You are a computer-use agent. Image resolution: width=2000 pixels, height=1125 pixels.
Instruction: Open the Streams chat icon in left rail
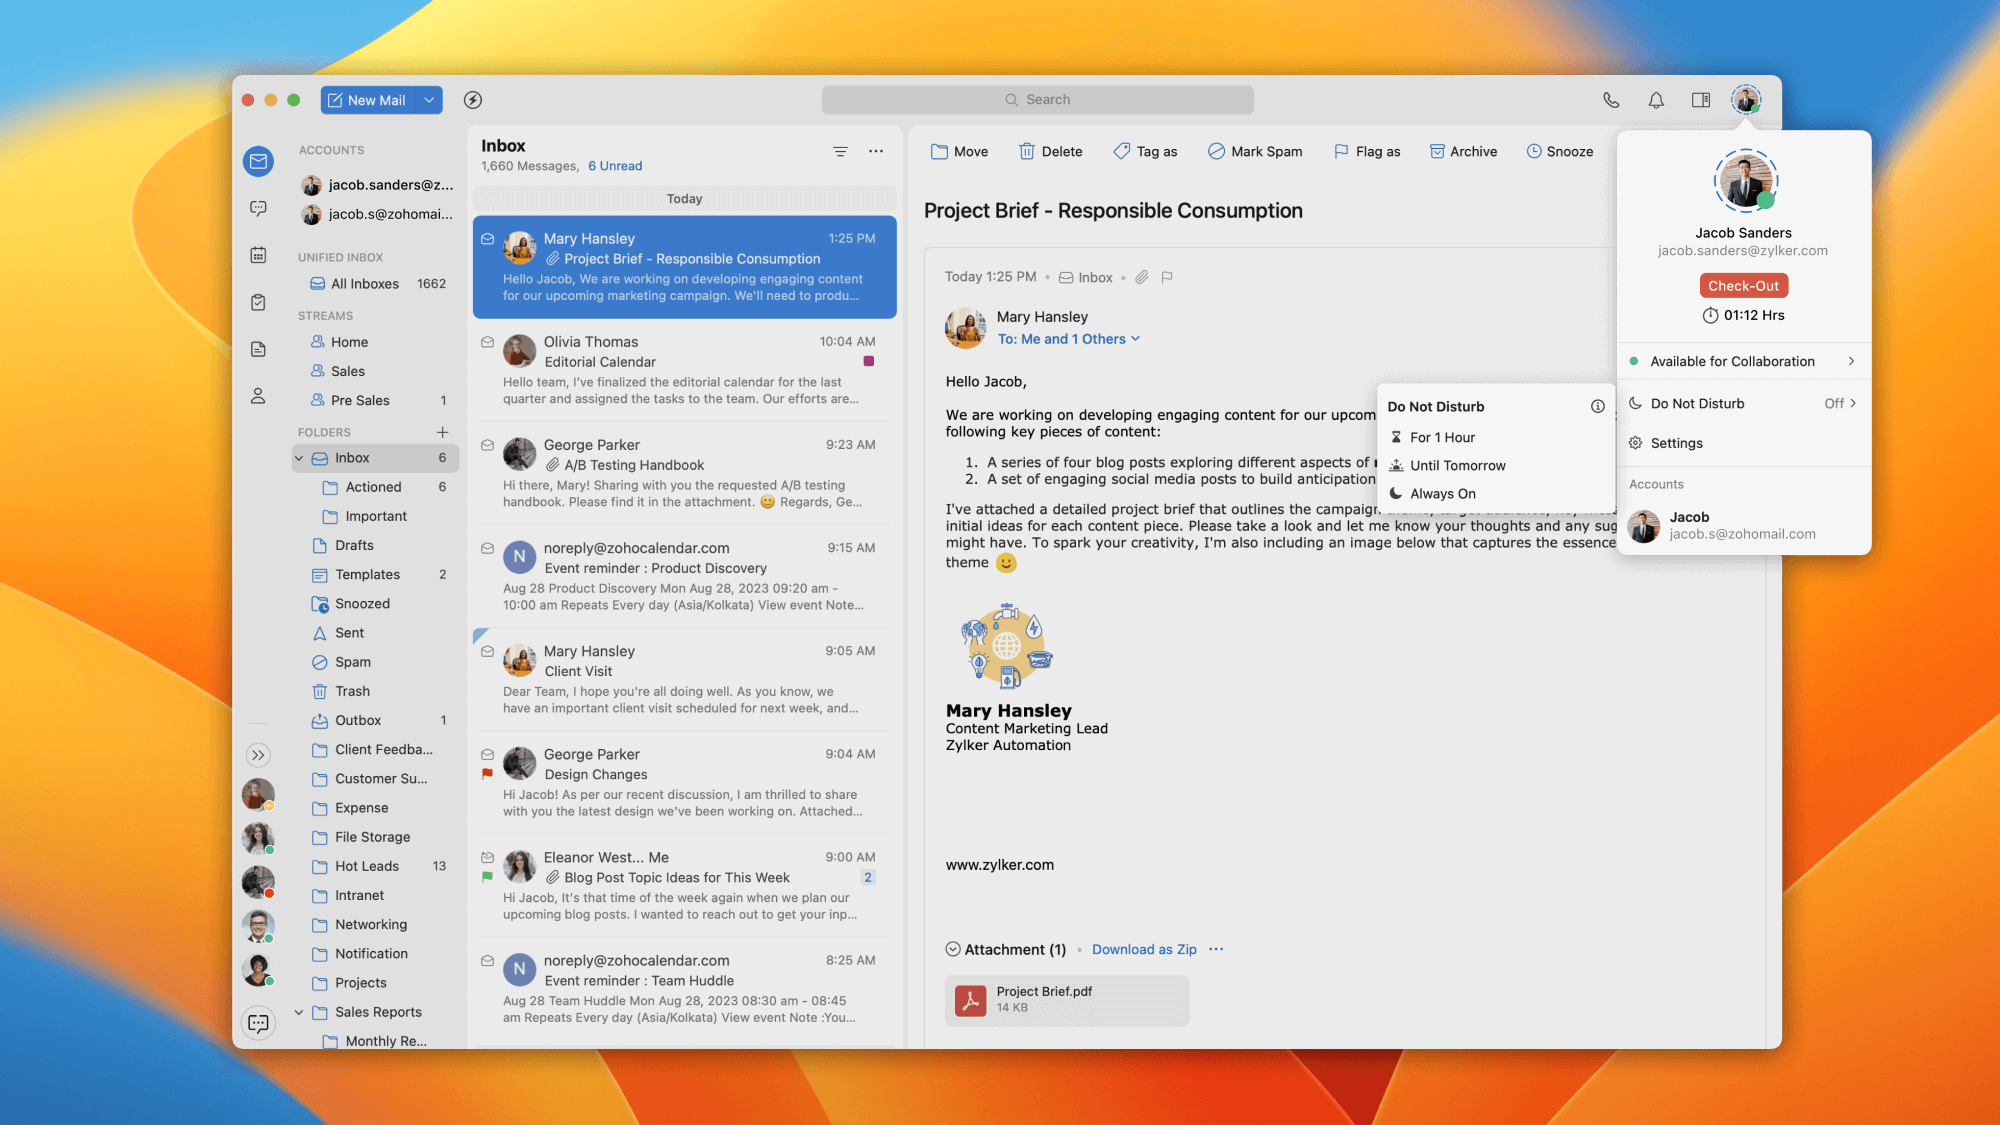(258, 208)
